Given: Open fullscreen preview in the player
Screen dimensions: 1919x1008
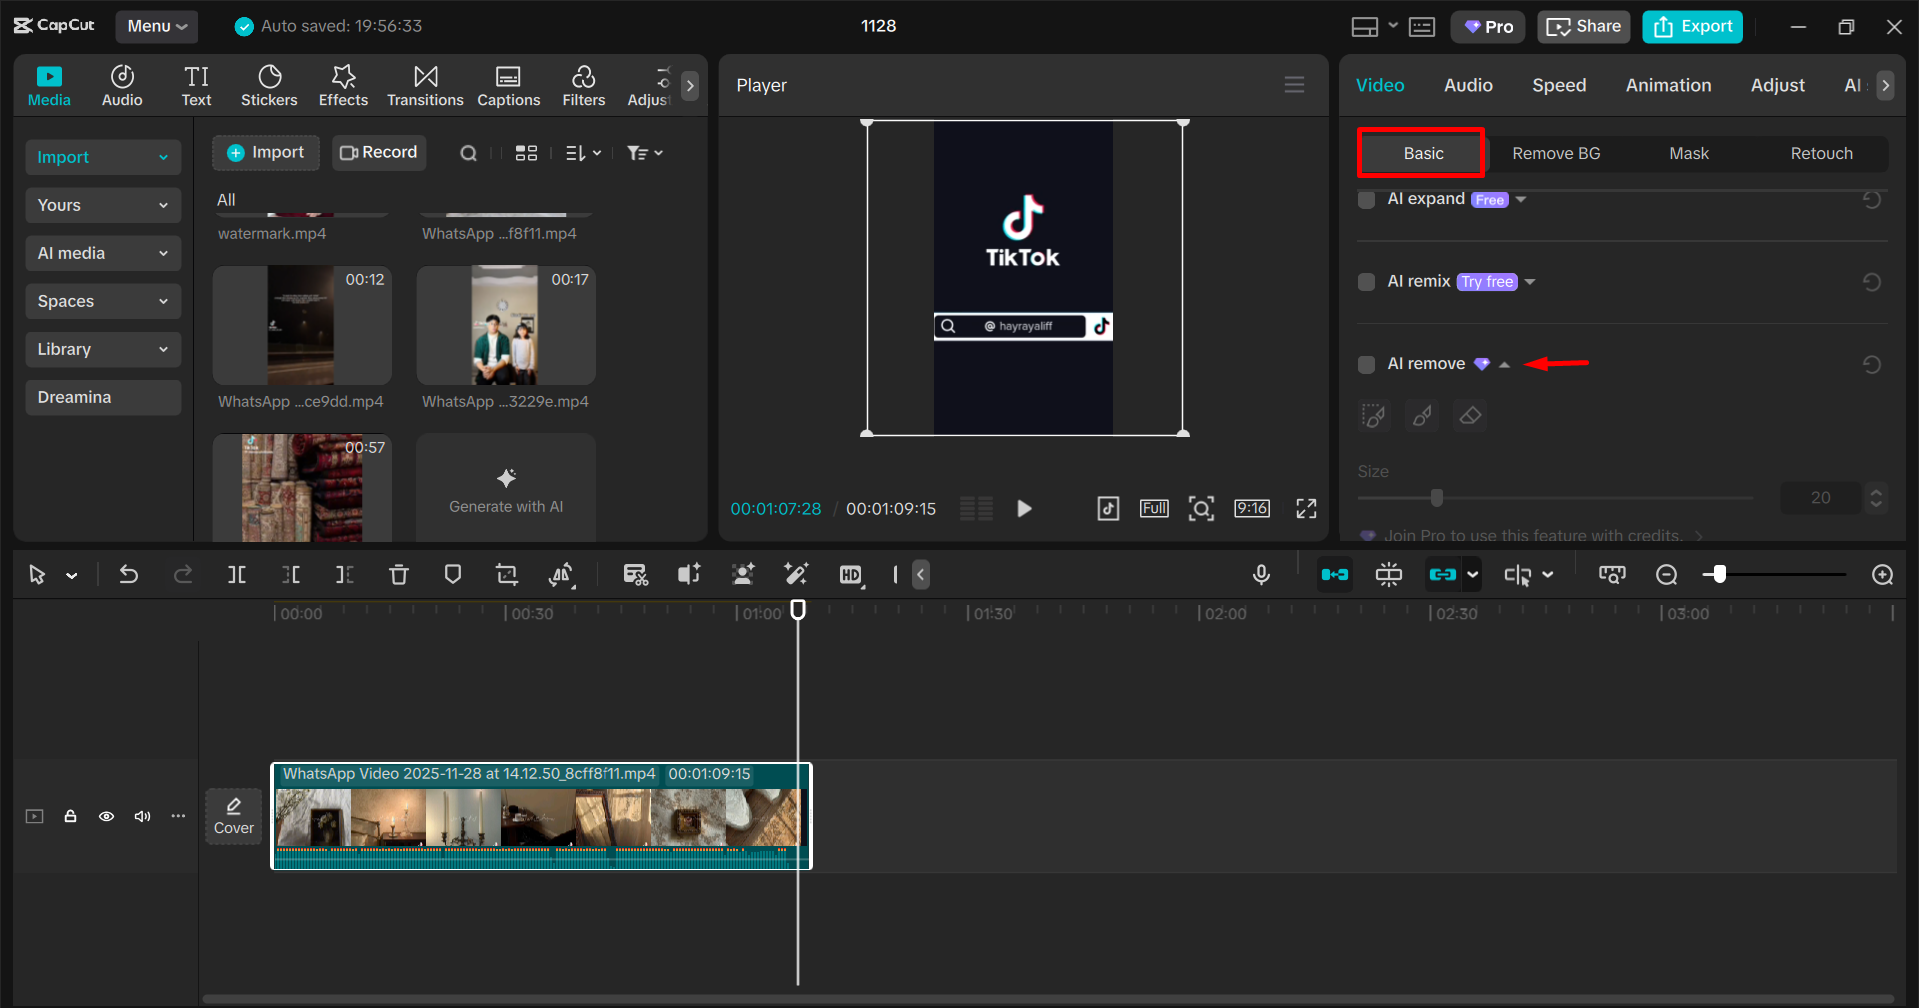Looking at the screenshot, I should pos(1306,509).
